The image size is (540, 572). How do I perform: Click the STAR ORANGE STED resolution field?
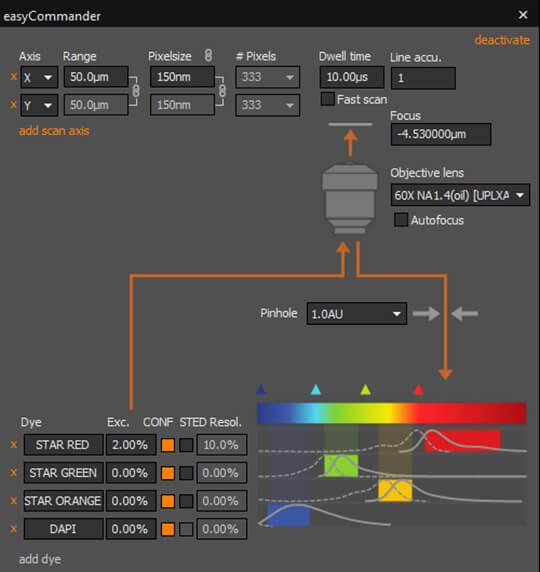222,501
